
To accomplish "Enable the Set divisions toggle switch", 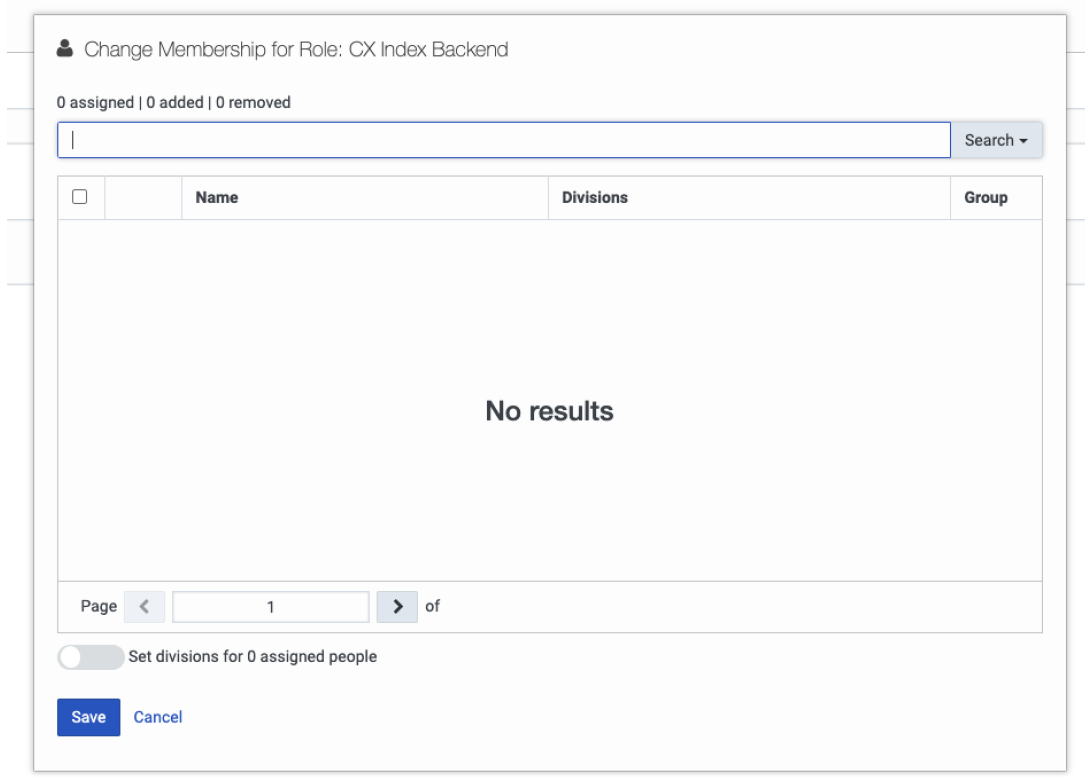I will [91, 657].
